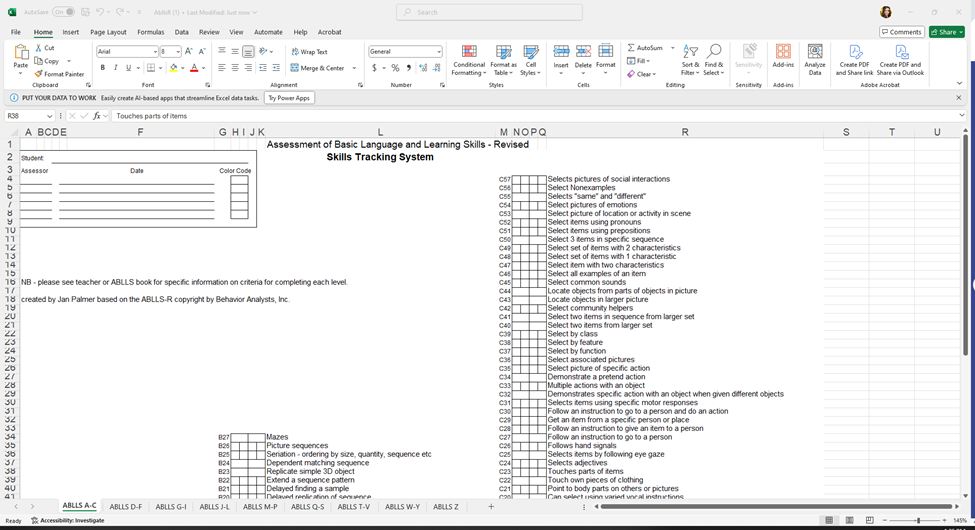
Task: Toggle AutoSave switch
Action: [x=63, y=12]
